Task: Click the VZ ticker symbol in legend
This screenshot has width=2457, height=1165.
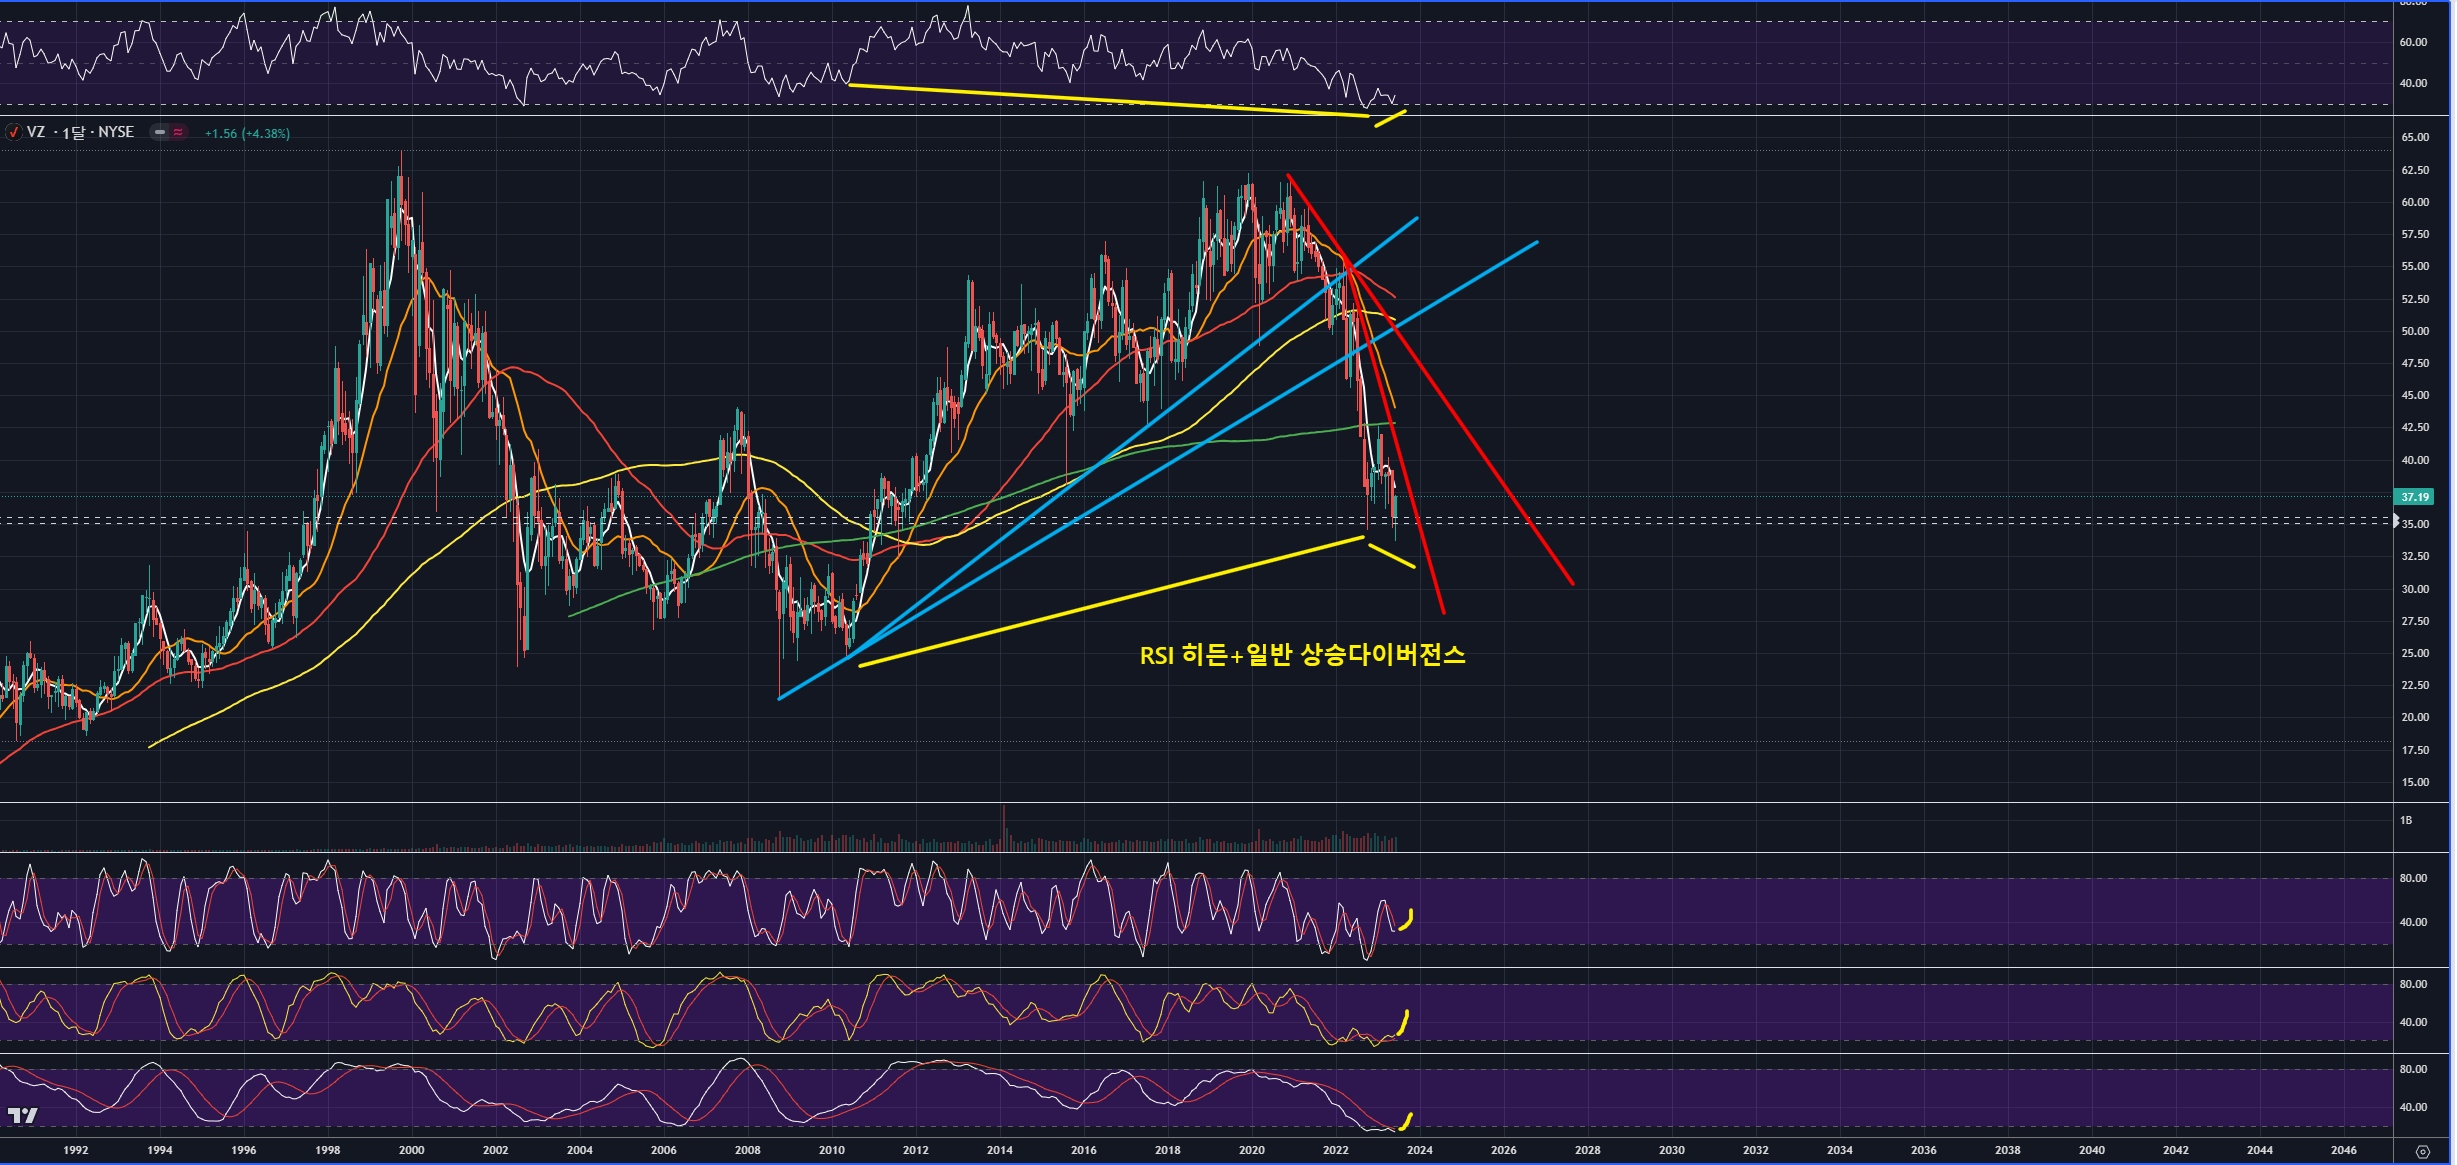Action: pyautogui.click(x=36, y=132)
